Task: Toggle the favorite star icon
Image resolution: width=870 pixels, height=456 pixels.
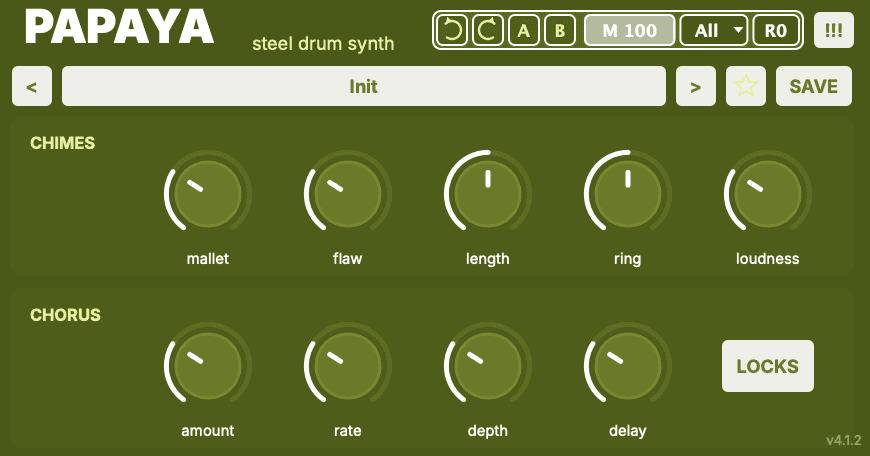Action: [x=746, y=86]
